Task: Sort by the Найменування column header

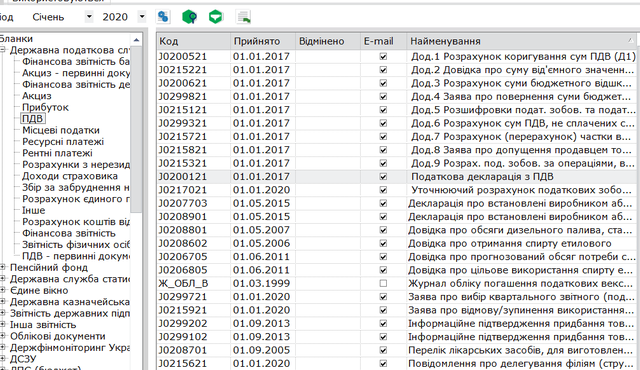Action: (x=522, y=41)
